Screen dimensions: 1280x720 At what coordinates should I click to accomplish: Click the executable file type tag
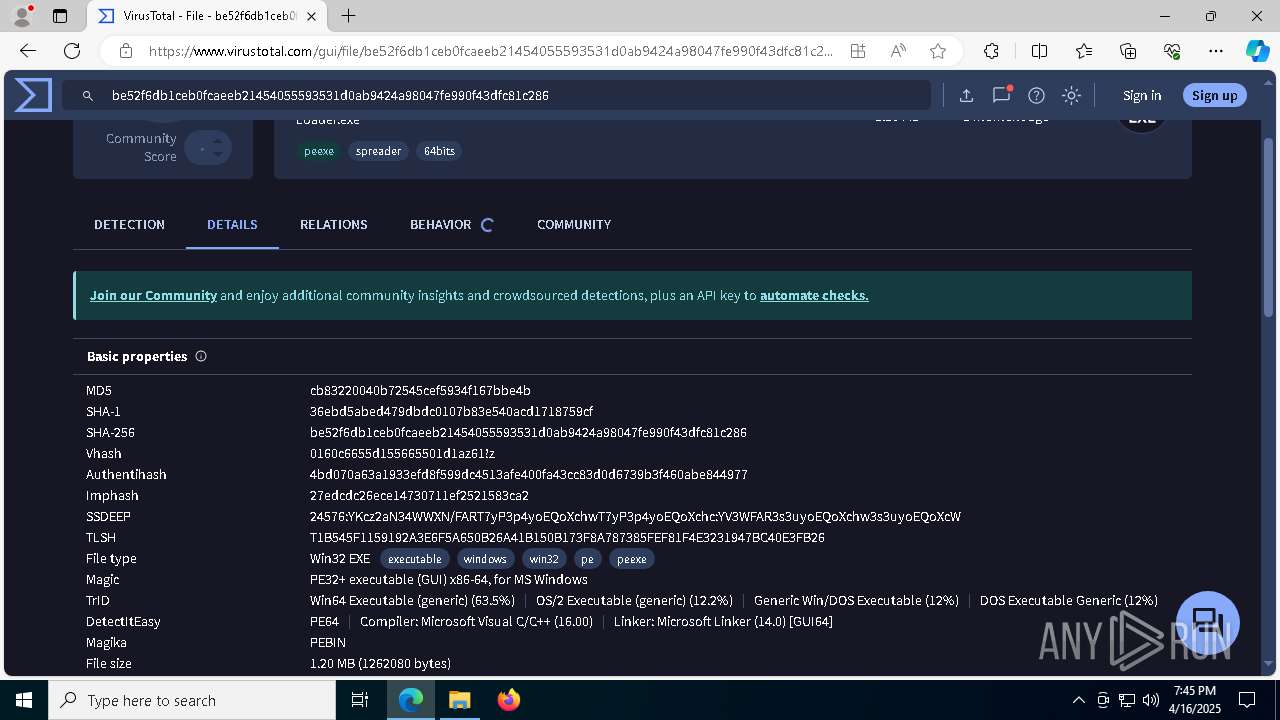[414, 559]
